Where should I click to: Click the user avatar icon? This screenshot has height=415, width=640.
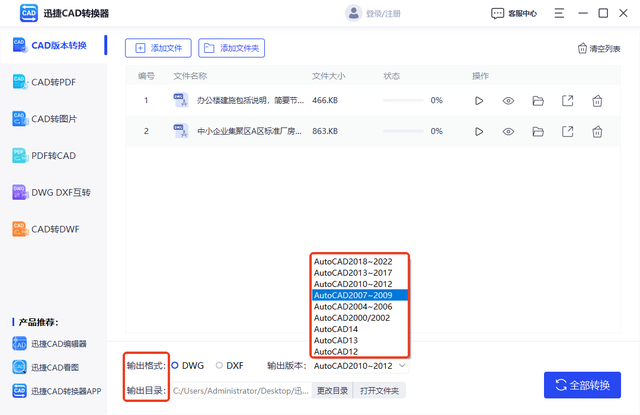pos(353,13)
